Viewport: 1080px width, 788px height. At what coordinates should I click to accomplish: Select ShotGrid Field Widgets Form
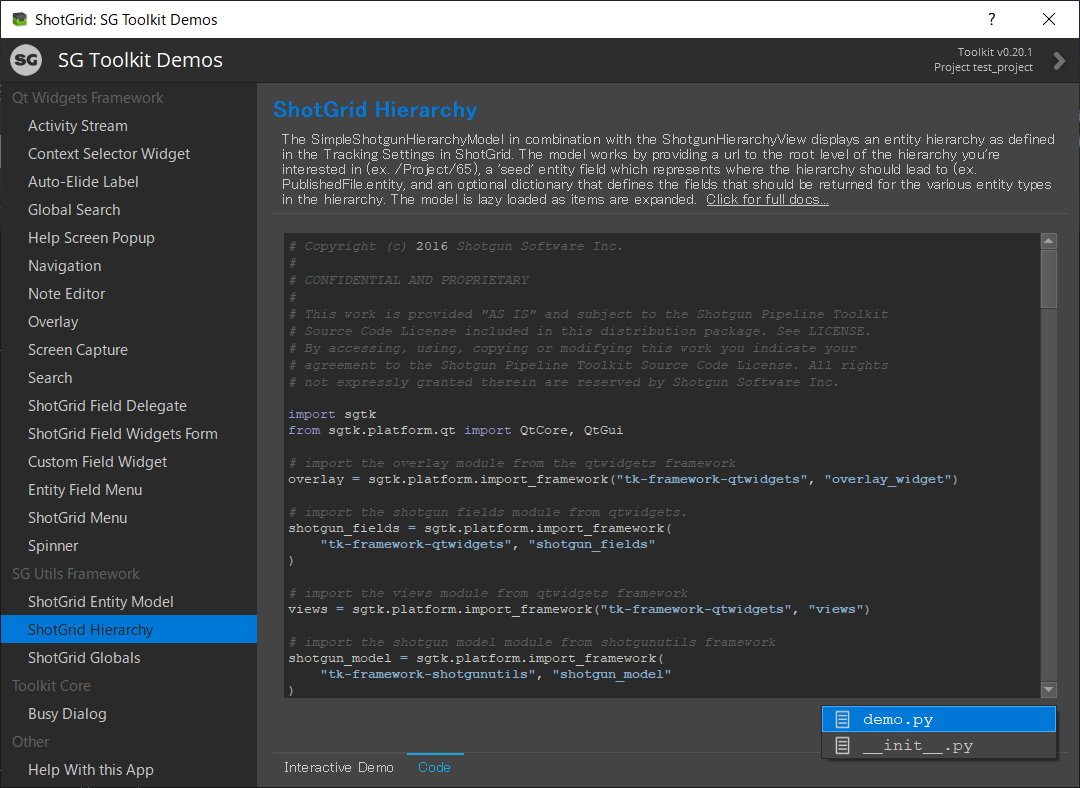click(123, 434)
